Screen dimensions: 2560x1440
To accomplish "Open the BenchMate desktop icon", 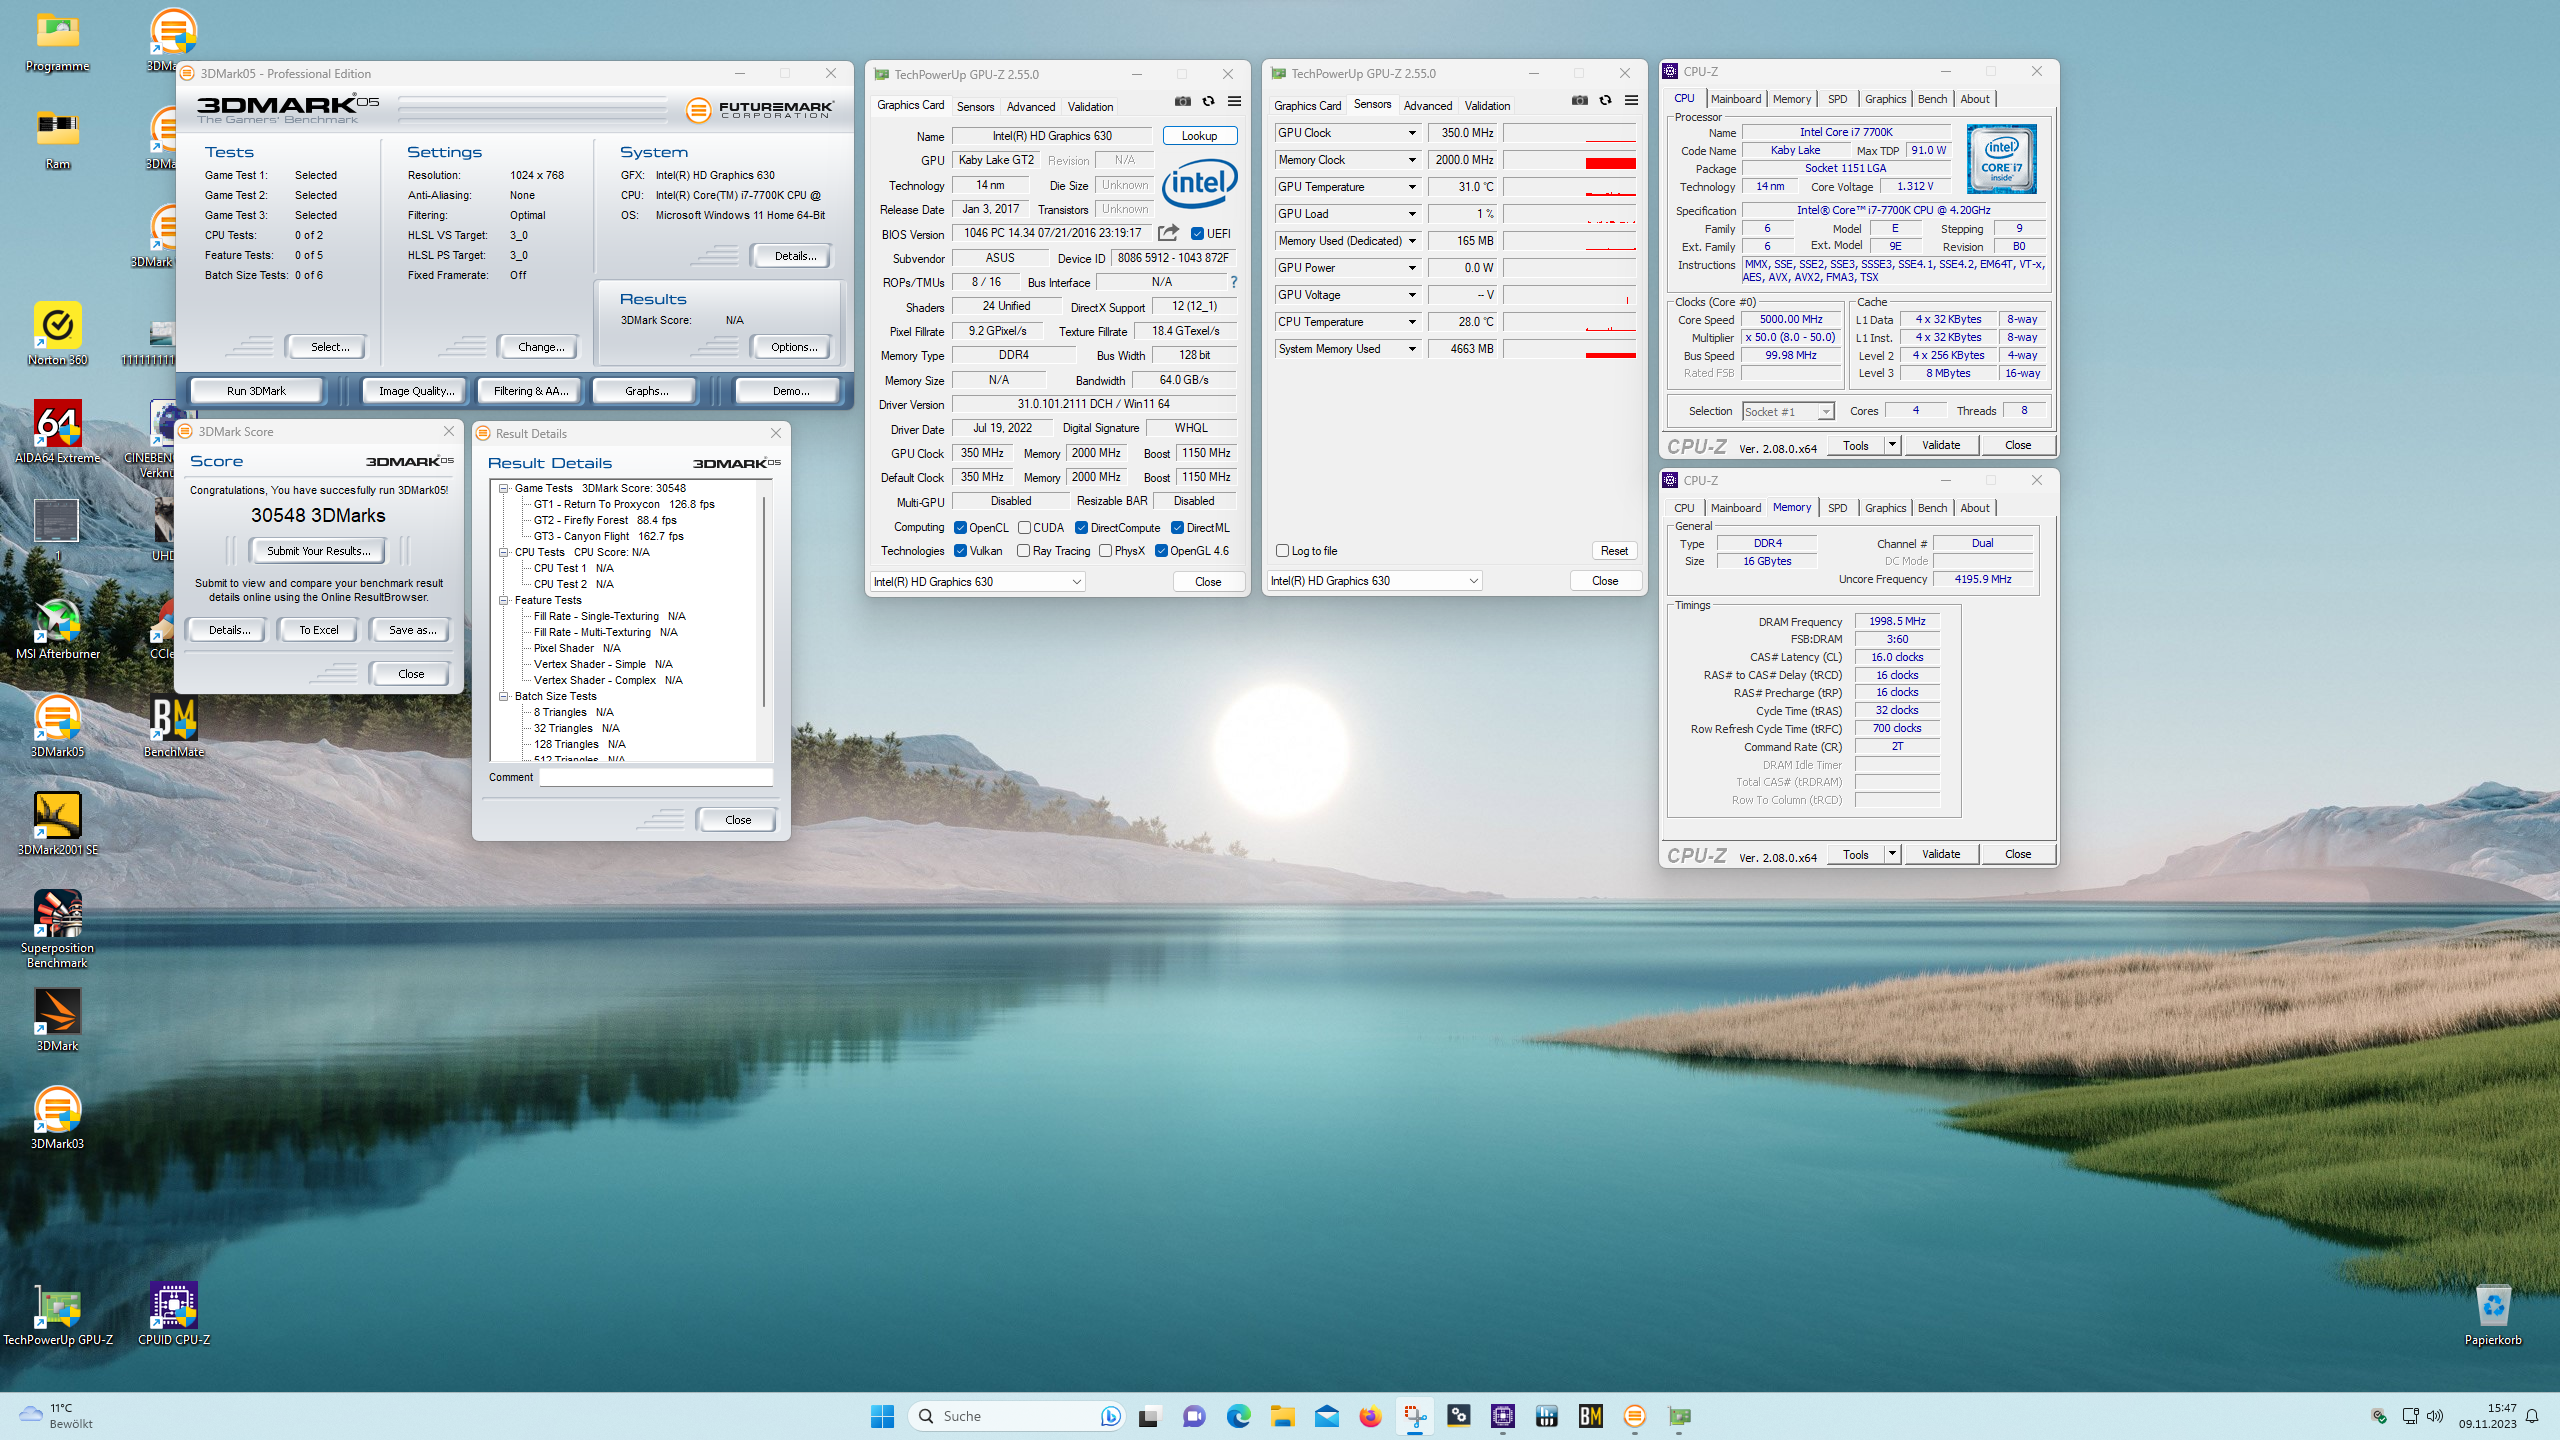I will coord(173,727).
